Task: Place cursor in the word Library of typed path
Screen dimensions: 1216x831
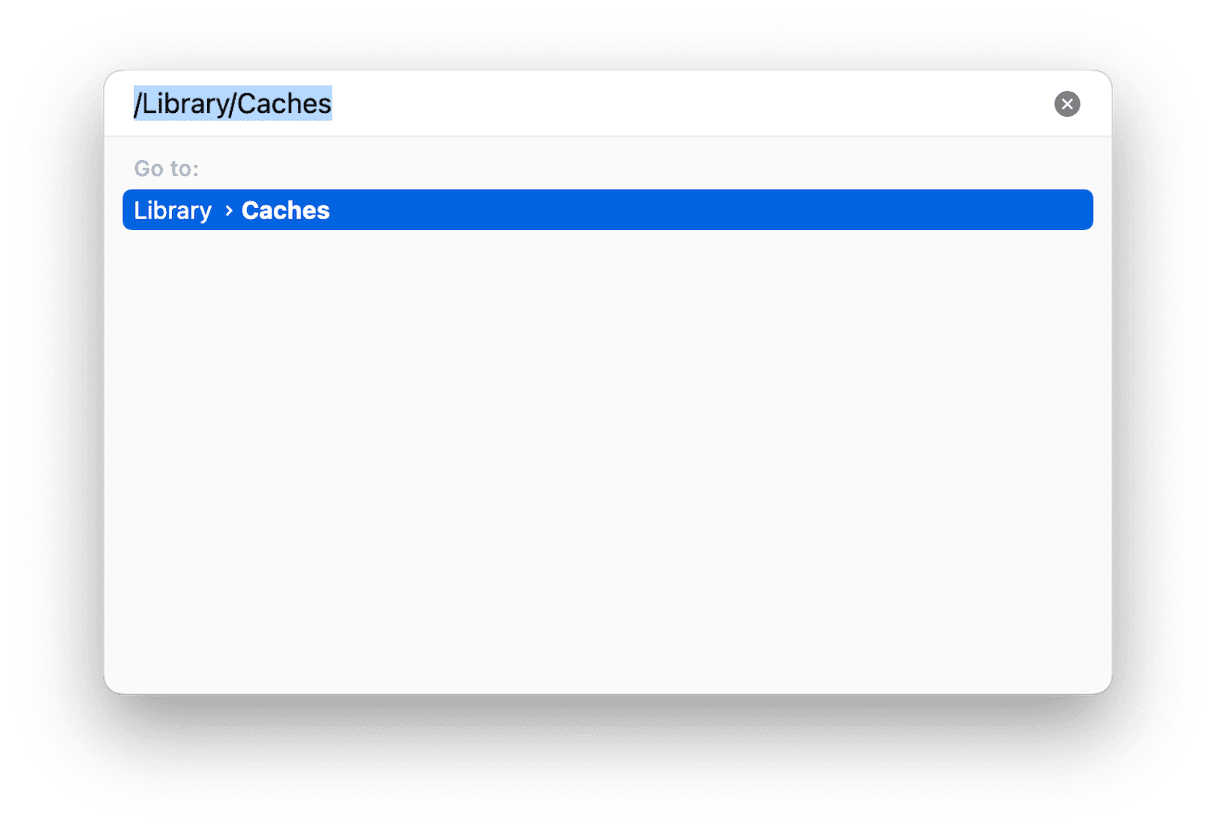Action: click(185, 104)
